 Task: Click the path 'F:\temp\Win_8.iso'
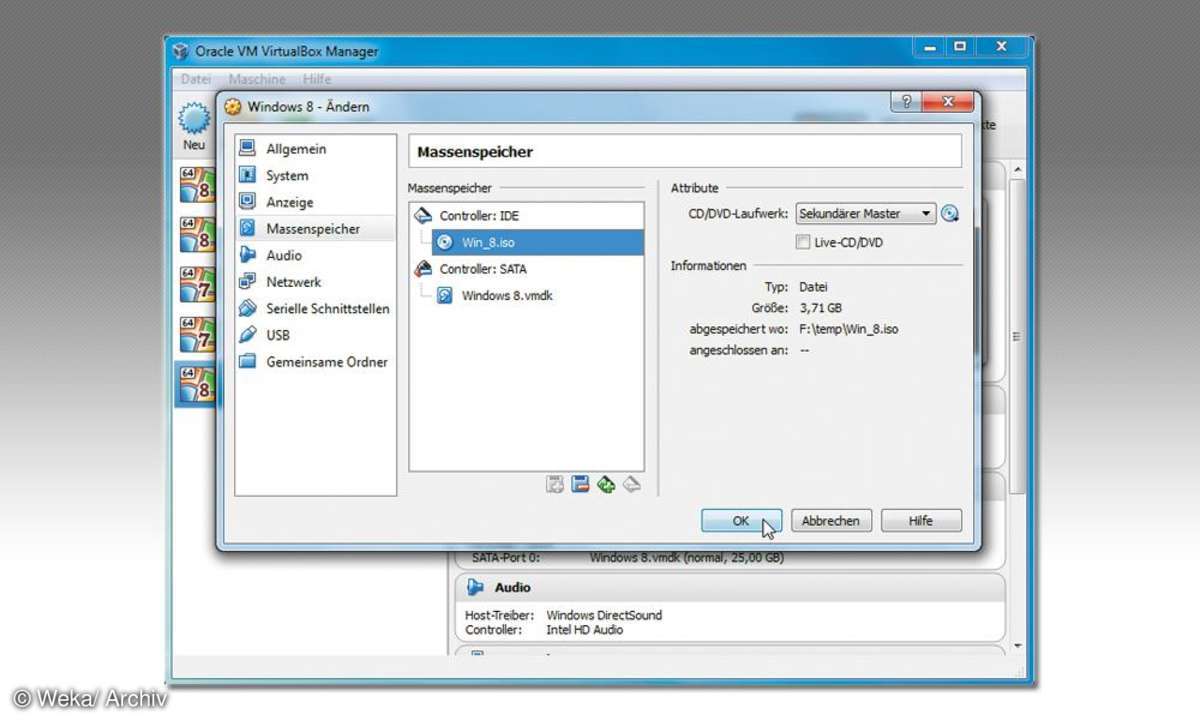pyautogui.click(x=848, y=329)
